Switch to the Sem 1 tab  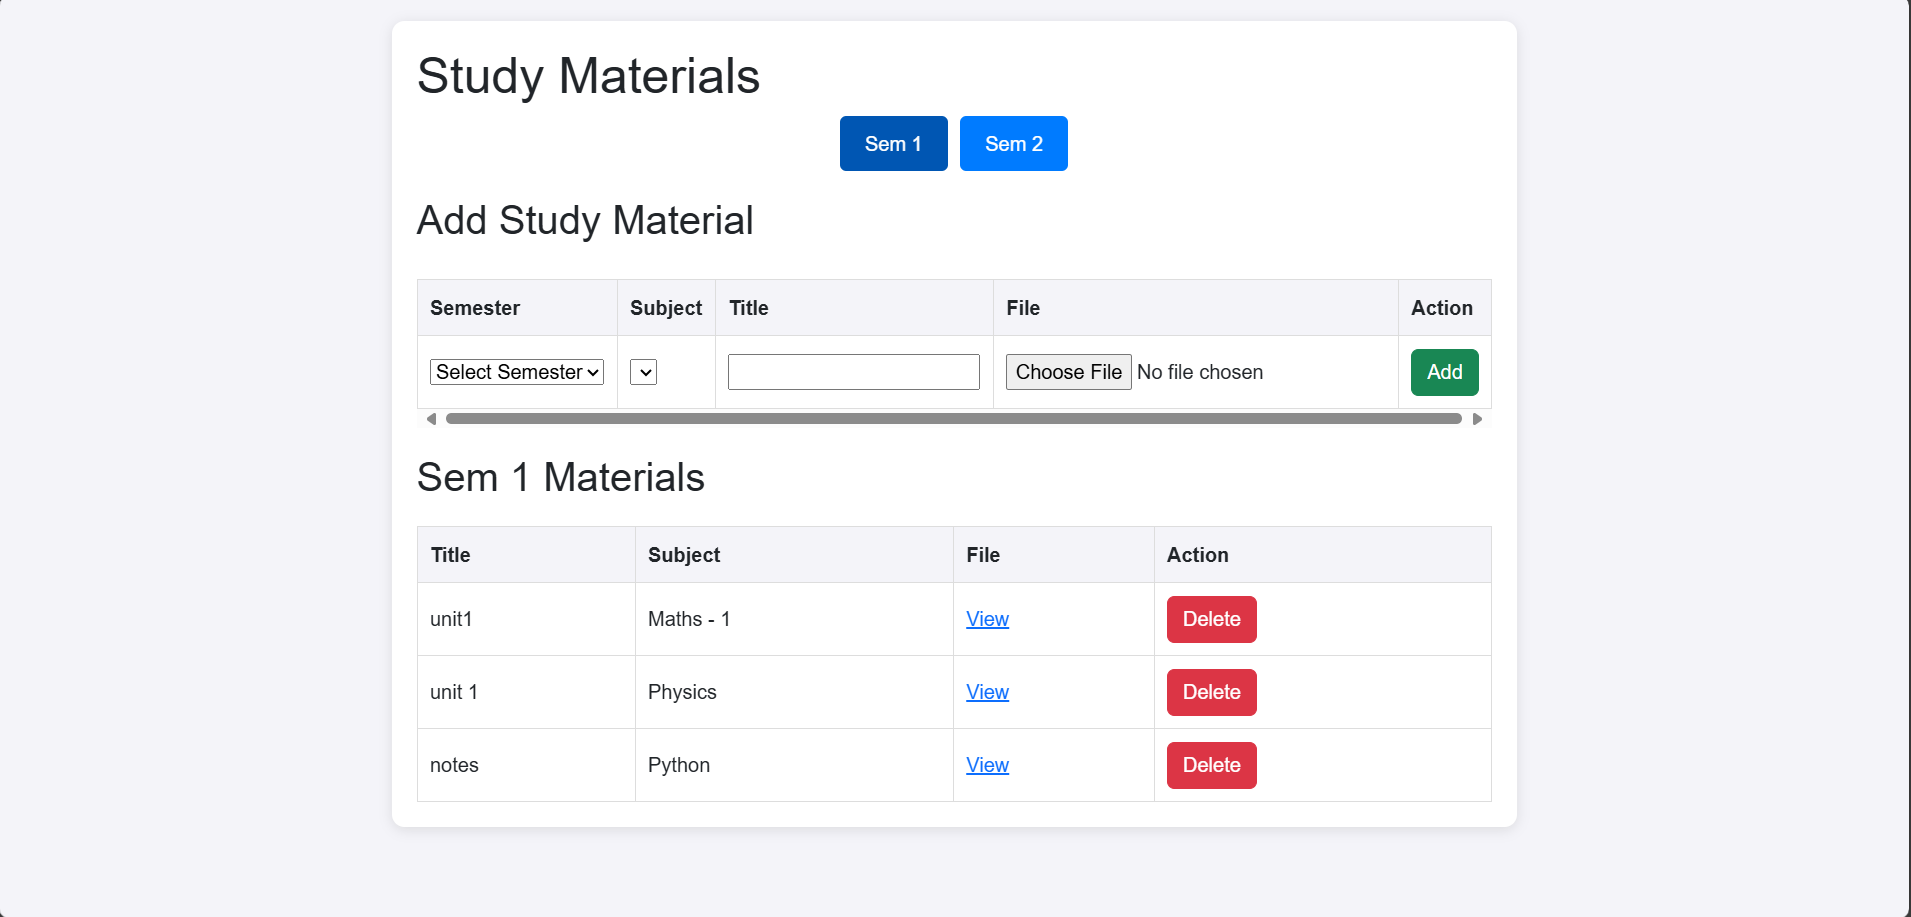pos(893,143)
